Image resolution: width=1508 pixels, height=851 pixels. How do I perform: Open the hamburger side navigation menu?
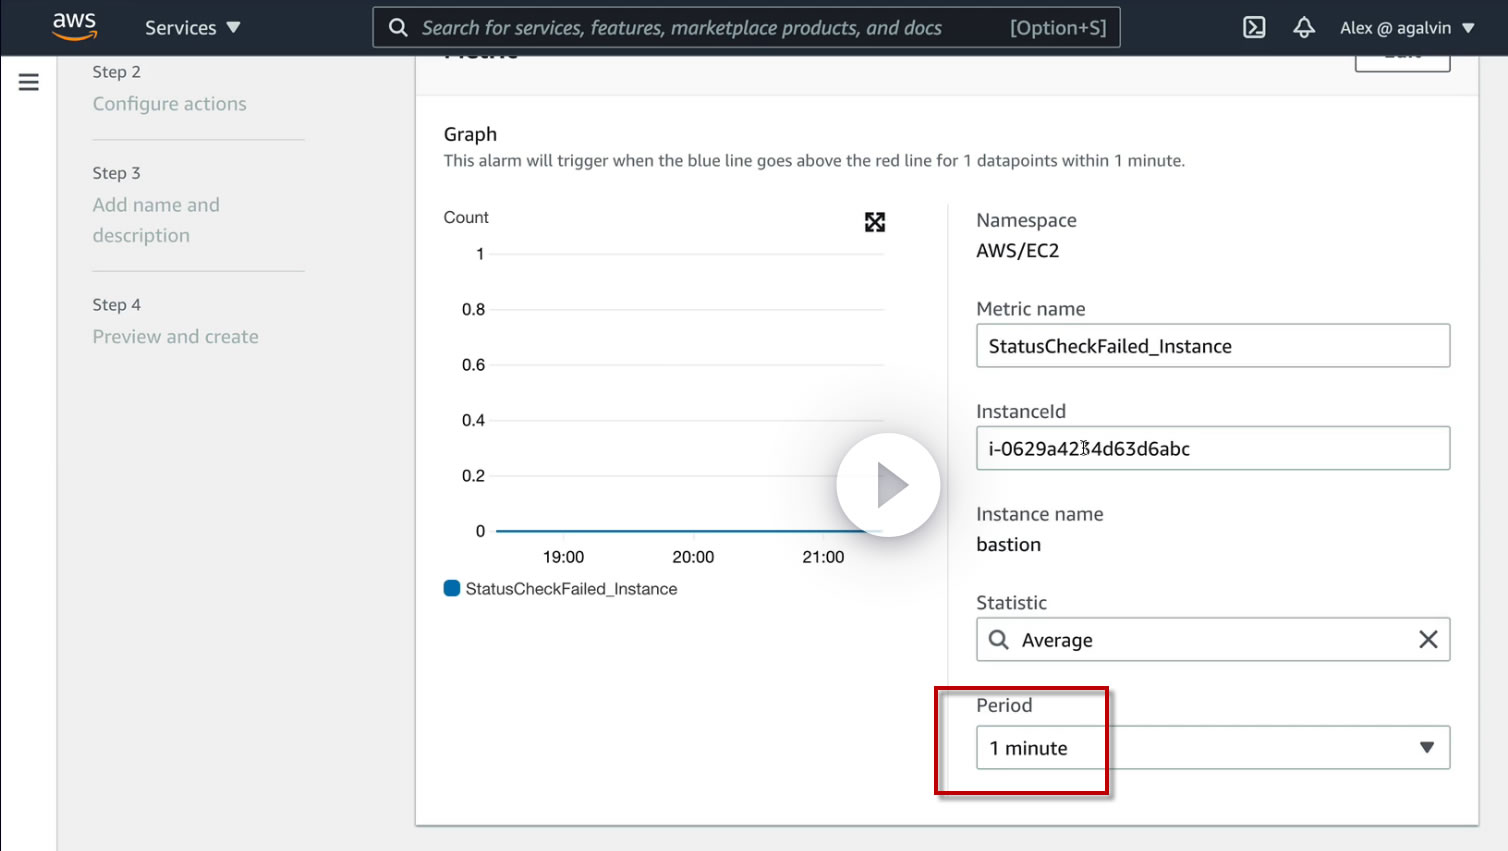click(x=29, y=82)
